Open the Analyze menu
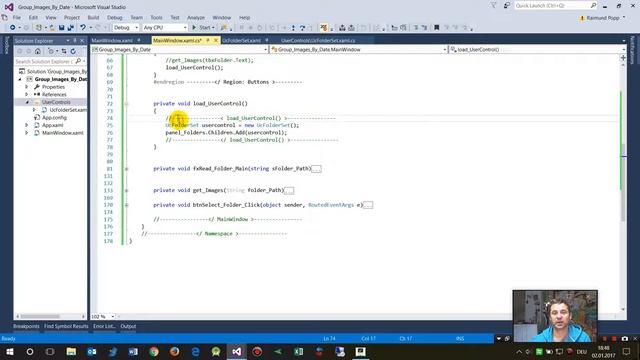The height and width of the screenshot is (360, 640). tap(196, 18)
